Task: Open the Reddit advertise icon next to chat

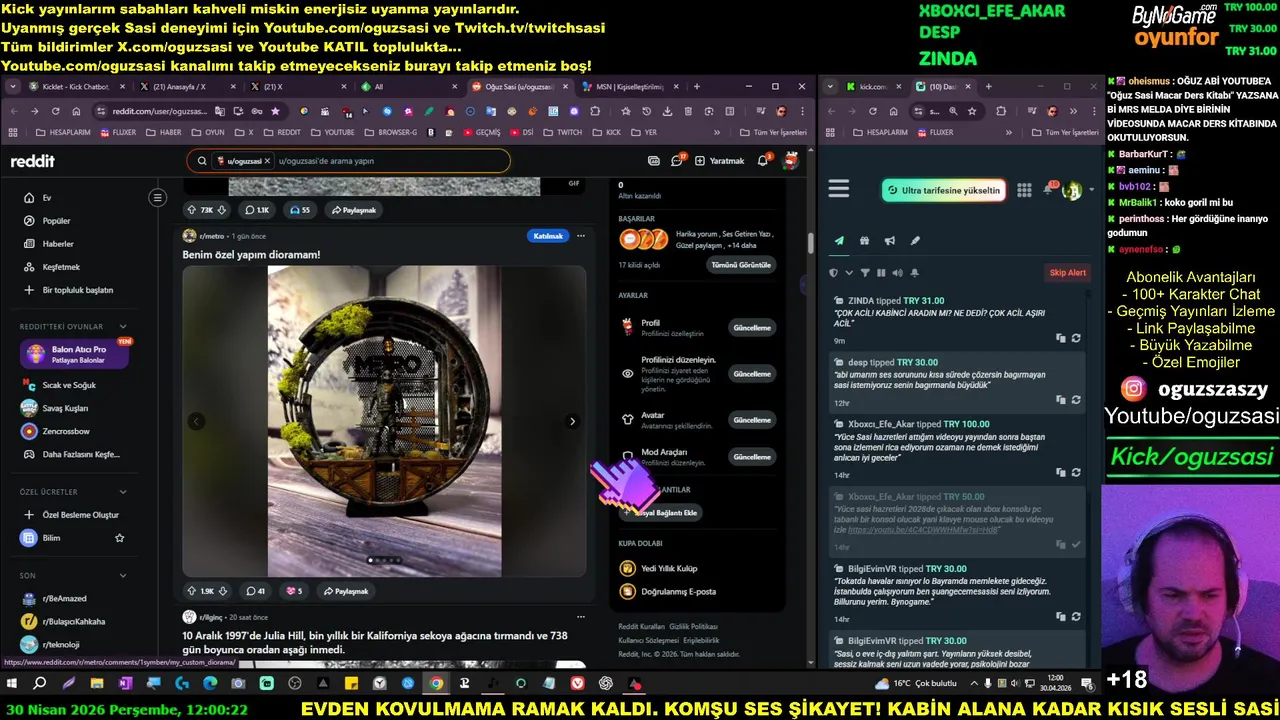Action: 654,161
